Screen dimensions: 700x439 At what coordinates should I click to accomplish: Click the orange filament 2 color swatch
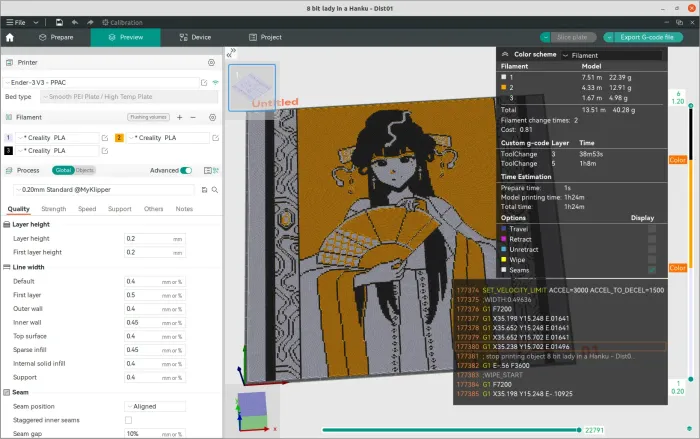(119, 138)
